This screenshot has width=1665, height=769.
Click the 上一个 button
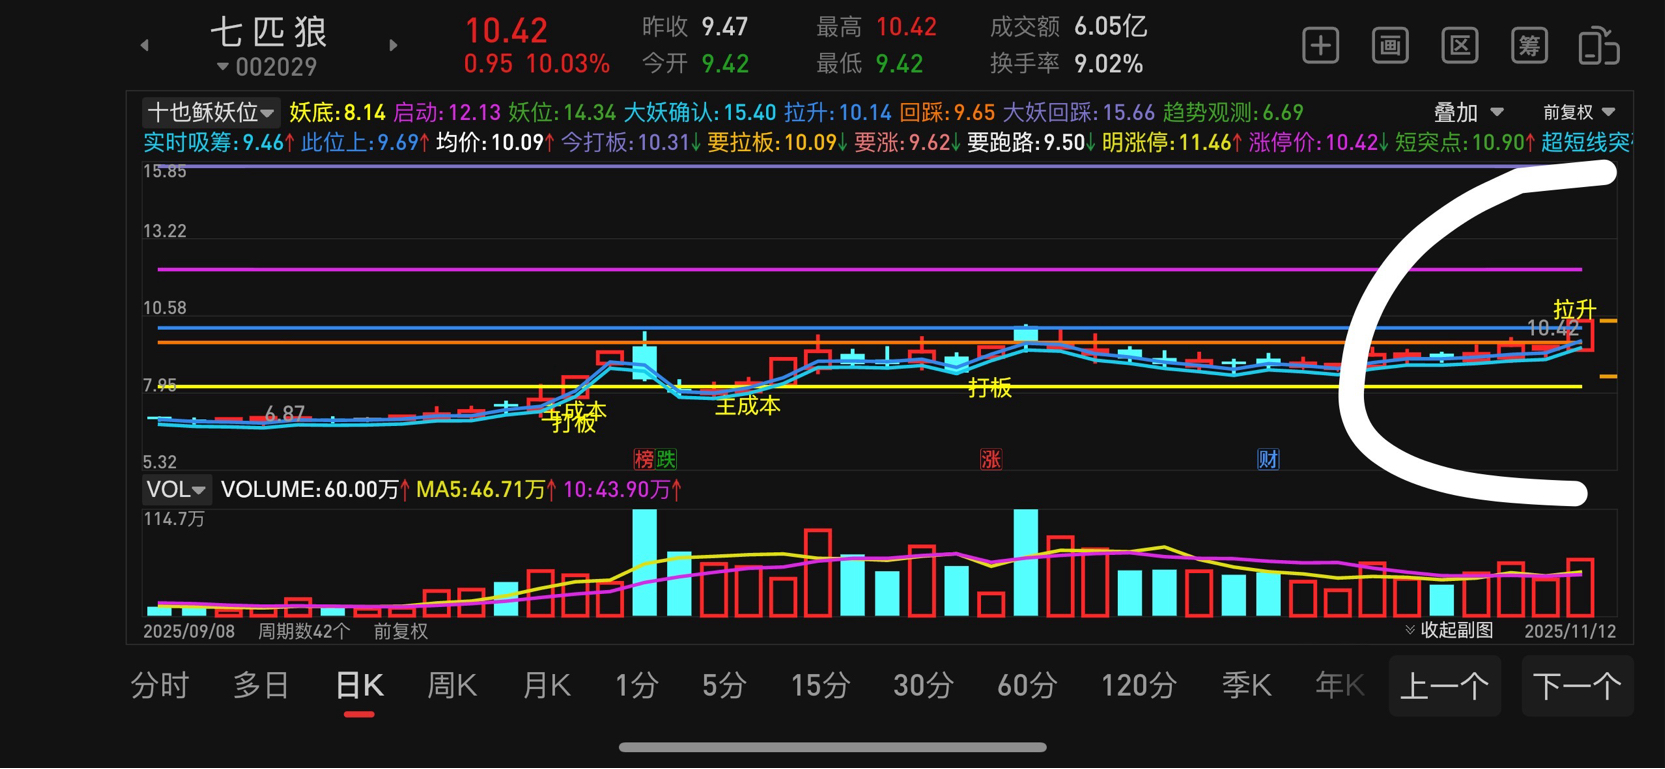[x=1445, y=686]
